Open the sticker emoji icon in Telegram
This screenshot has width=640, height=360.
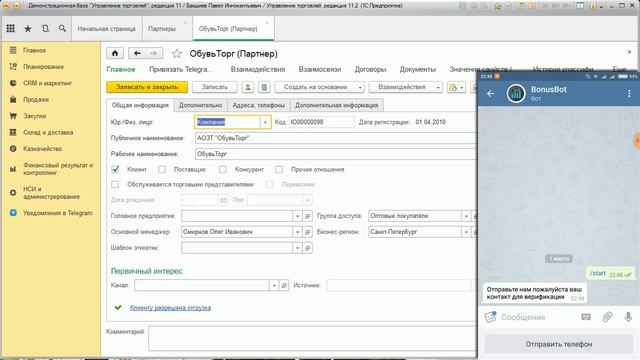[x=490, y=317]
